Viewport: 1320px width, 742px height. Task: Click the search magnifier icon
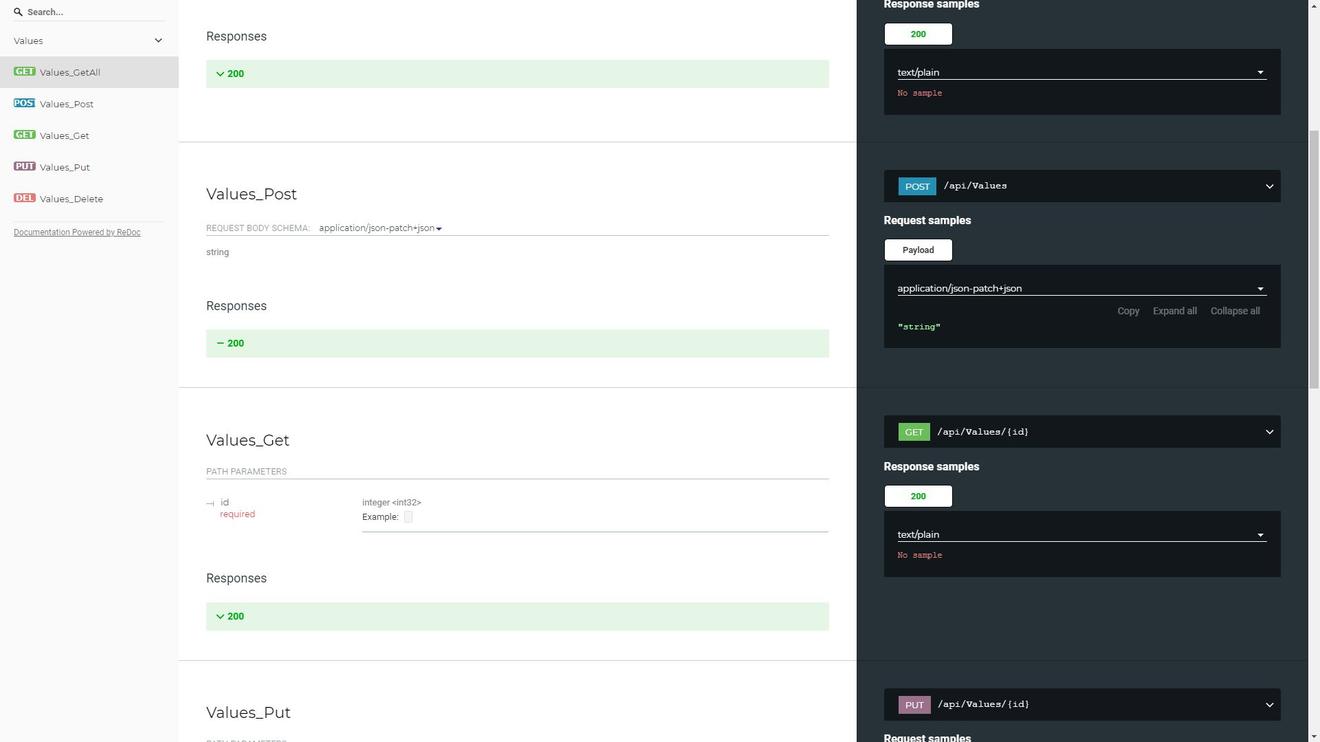(18, 12)
